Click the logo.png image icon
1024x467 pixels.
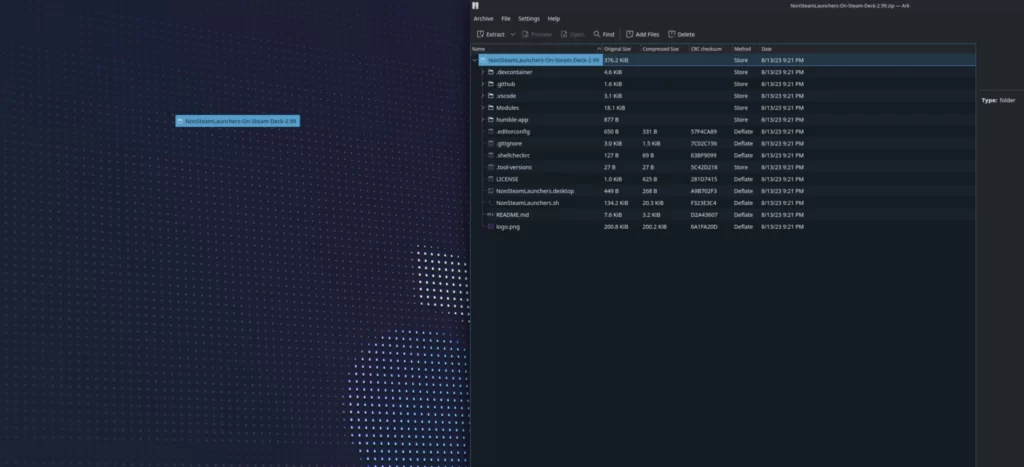coord(490,227)
